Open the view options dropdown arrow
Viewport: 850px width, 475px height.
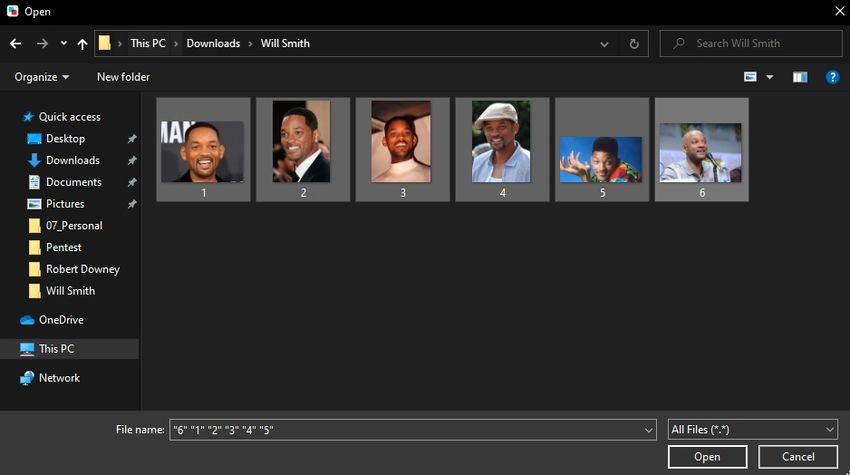point(770,77)
